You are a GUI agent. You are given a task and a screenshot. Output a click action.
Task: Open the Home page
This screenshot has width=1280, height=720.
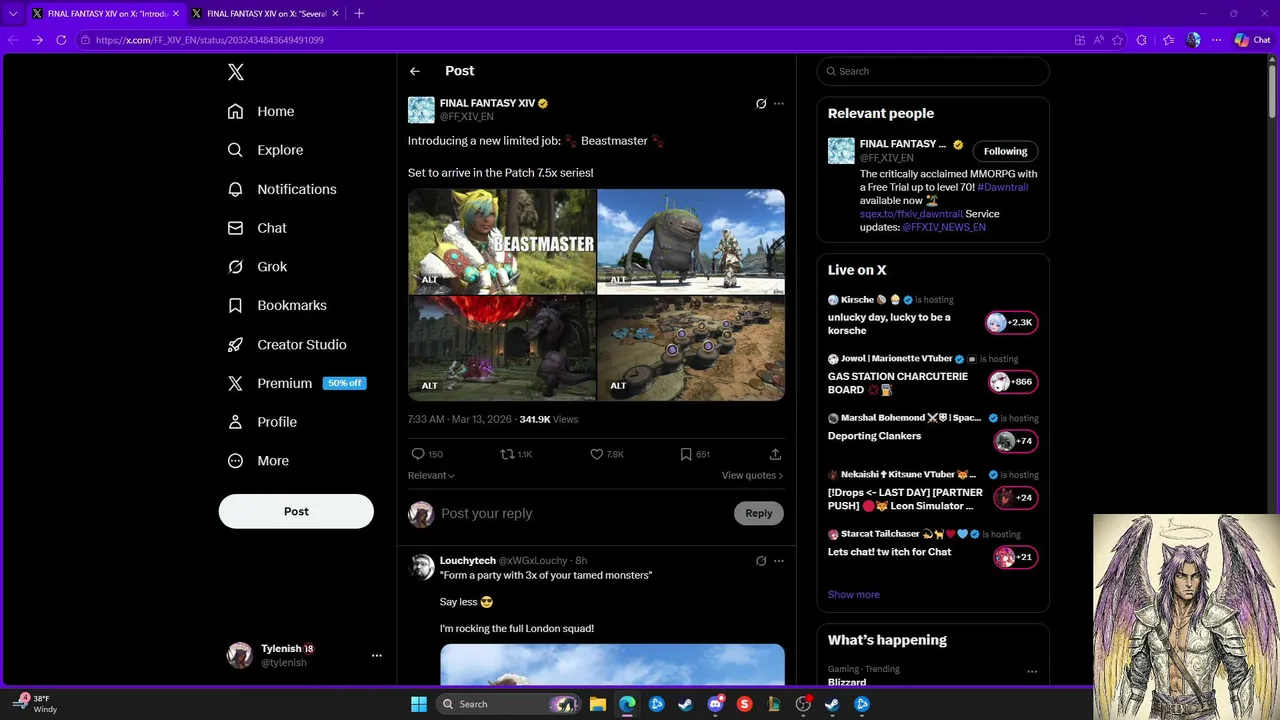pos(261,111)
